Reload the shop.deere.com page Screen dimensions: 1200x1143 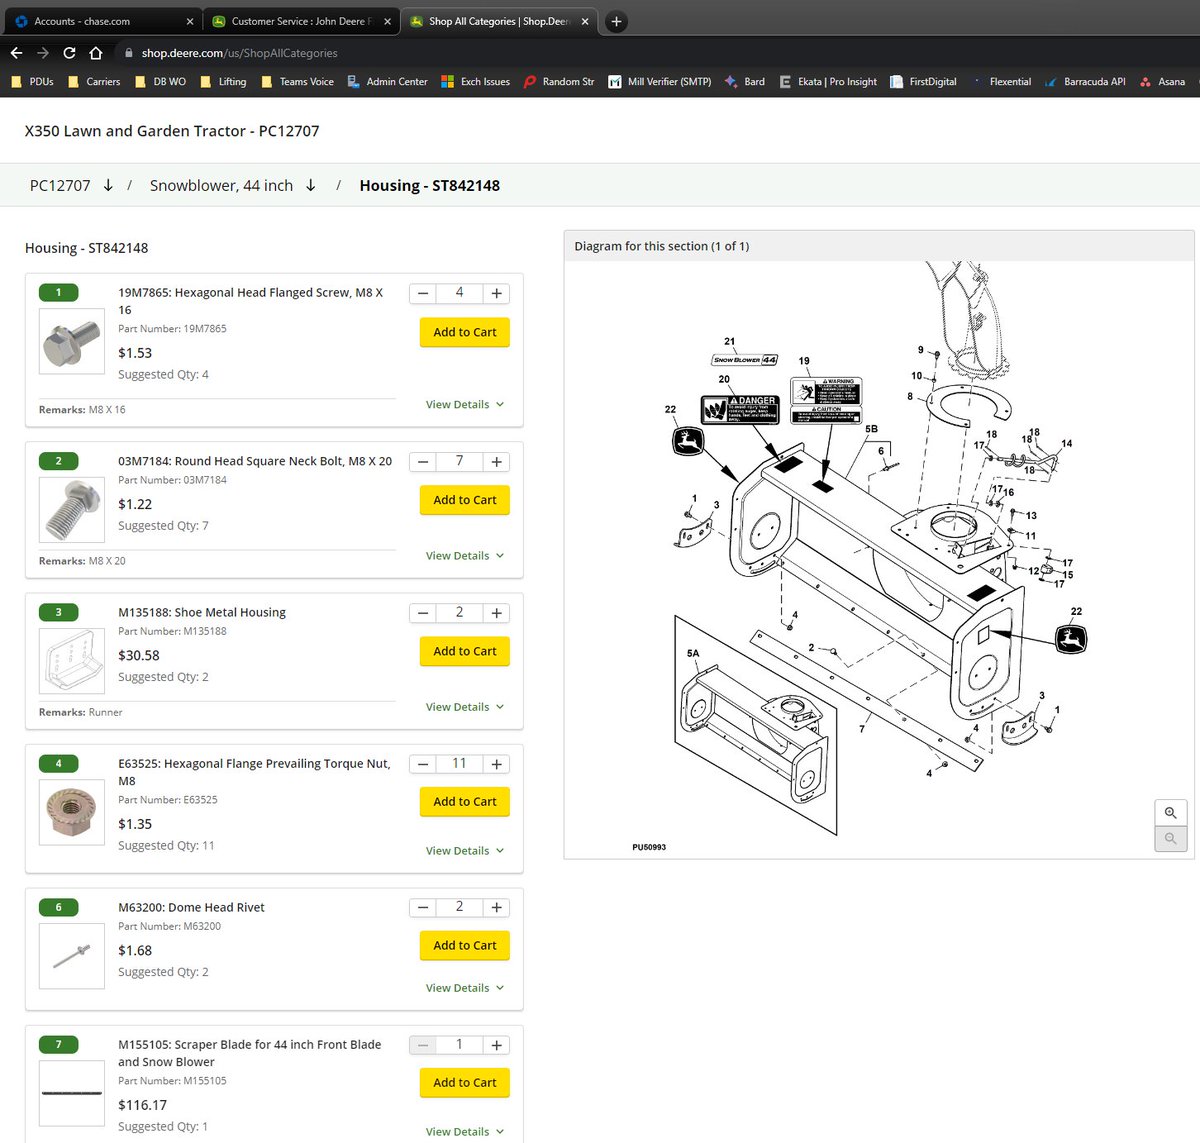click(69, 53)
